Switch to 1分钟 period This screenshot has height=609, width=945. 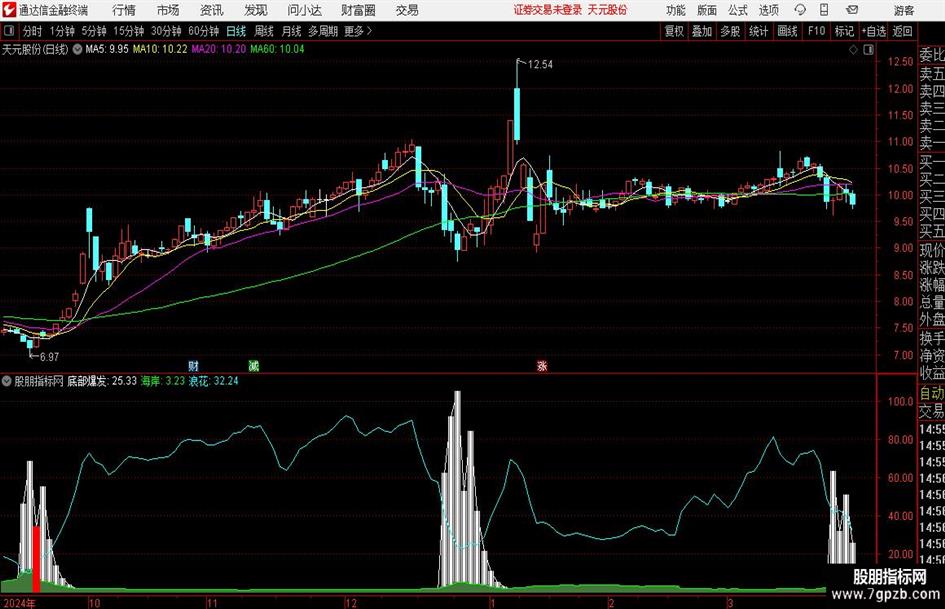62,31
